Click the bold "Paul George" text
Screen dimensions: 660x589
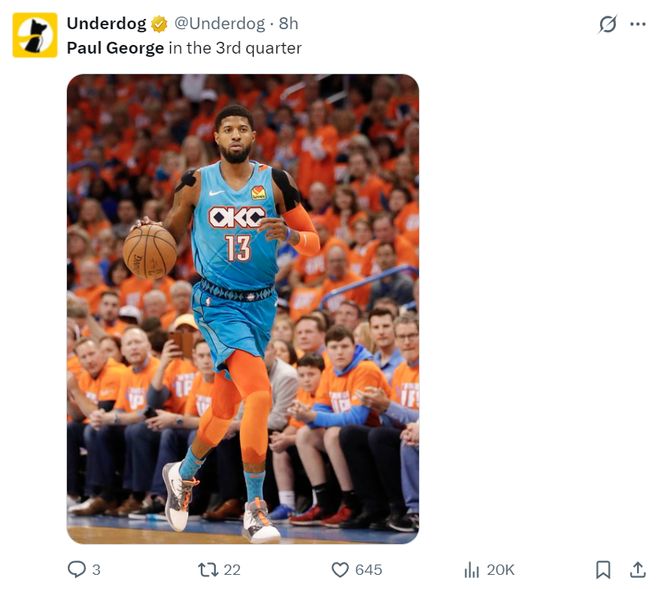(115, 47)
